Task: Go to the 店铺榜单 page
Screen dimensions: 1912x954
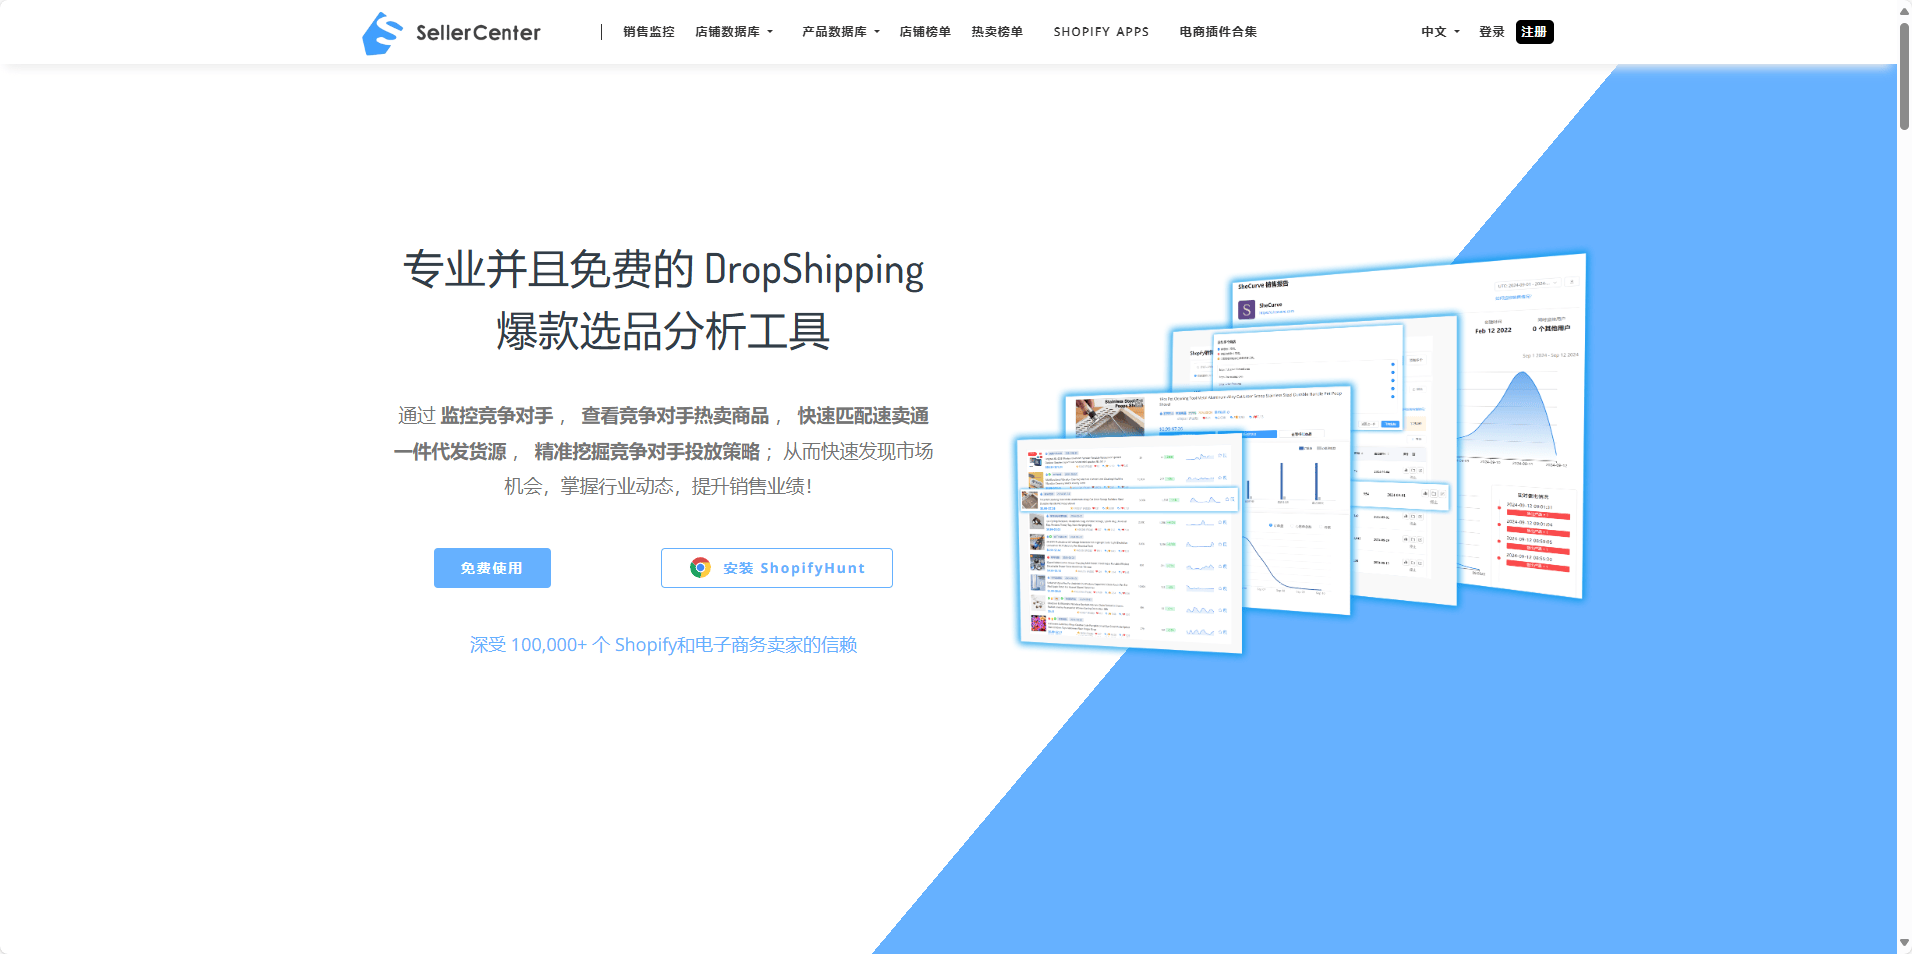Action: pos(925,32)
